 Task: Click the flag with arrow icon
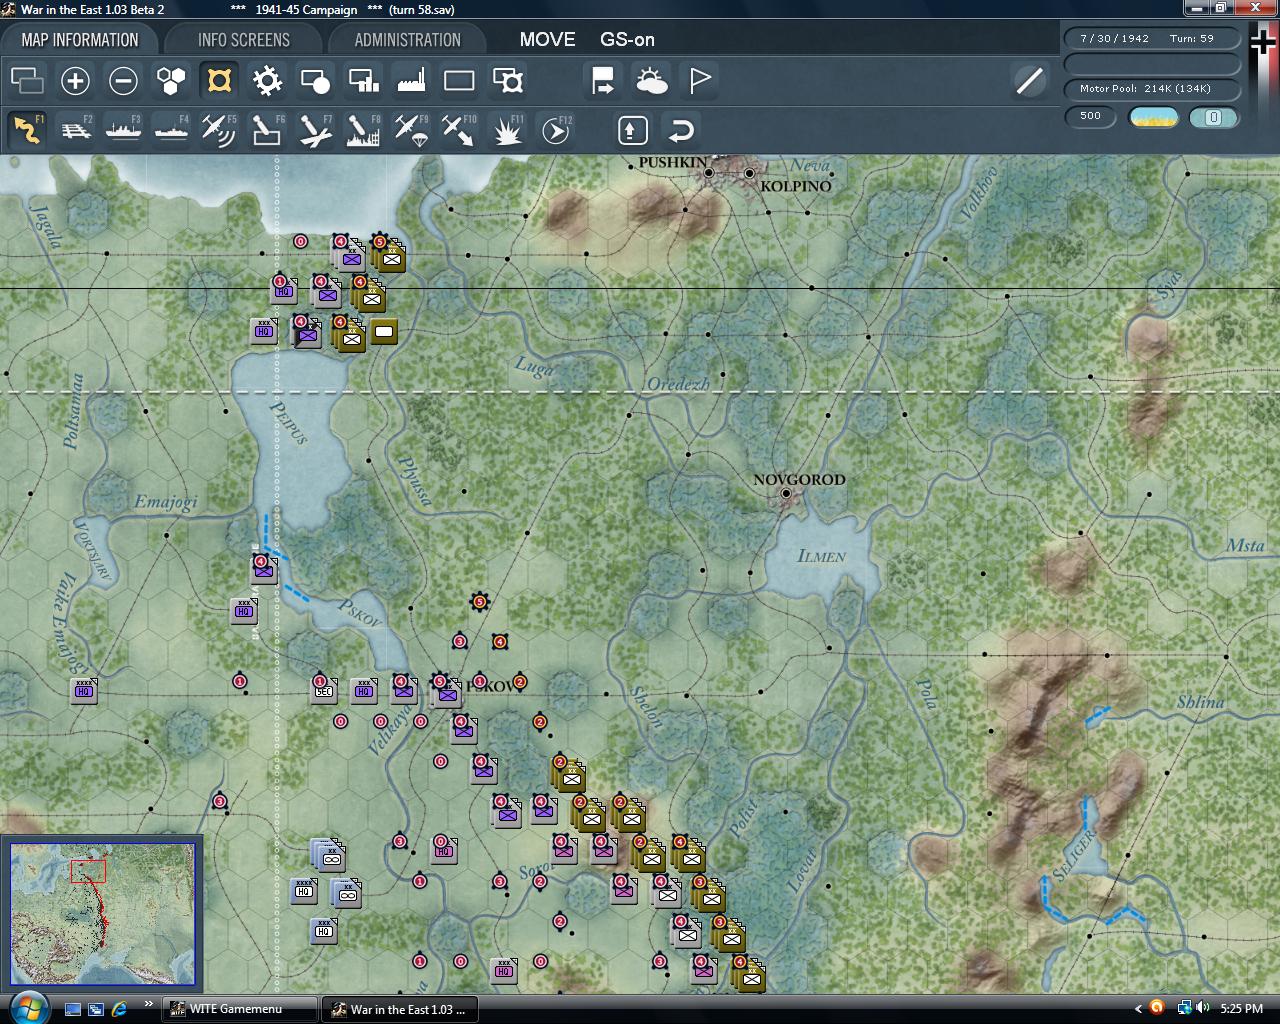pyautogui.click(x=603, y=80)
